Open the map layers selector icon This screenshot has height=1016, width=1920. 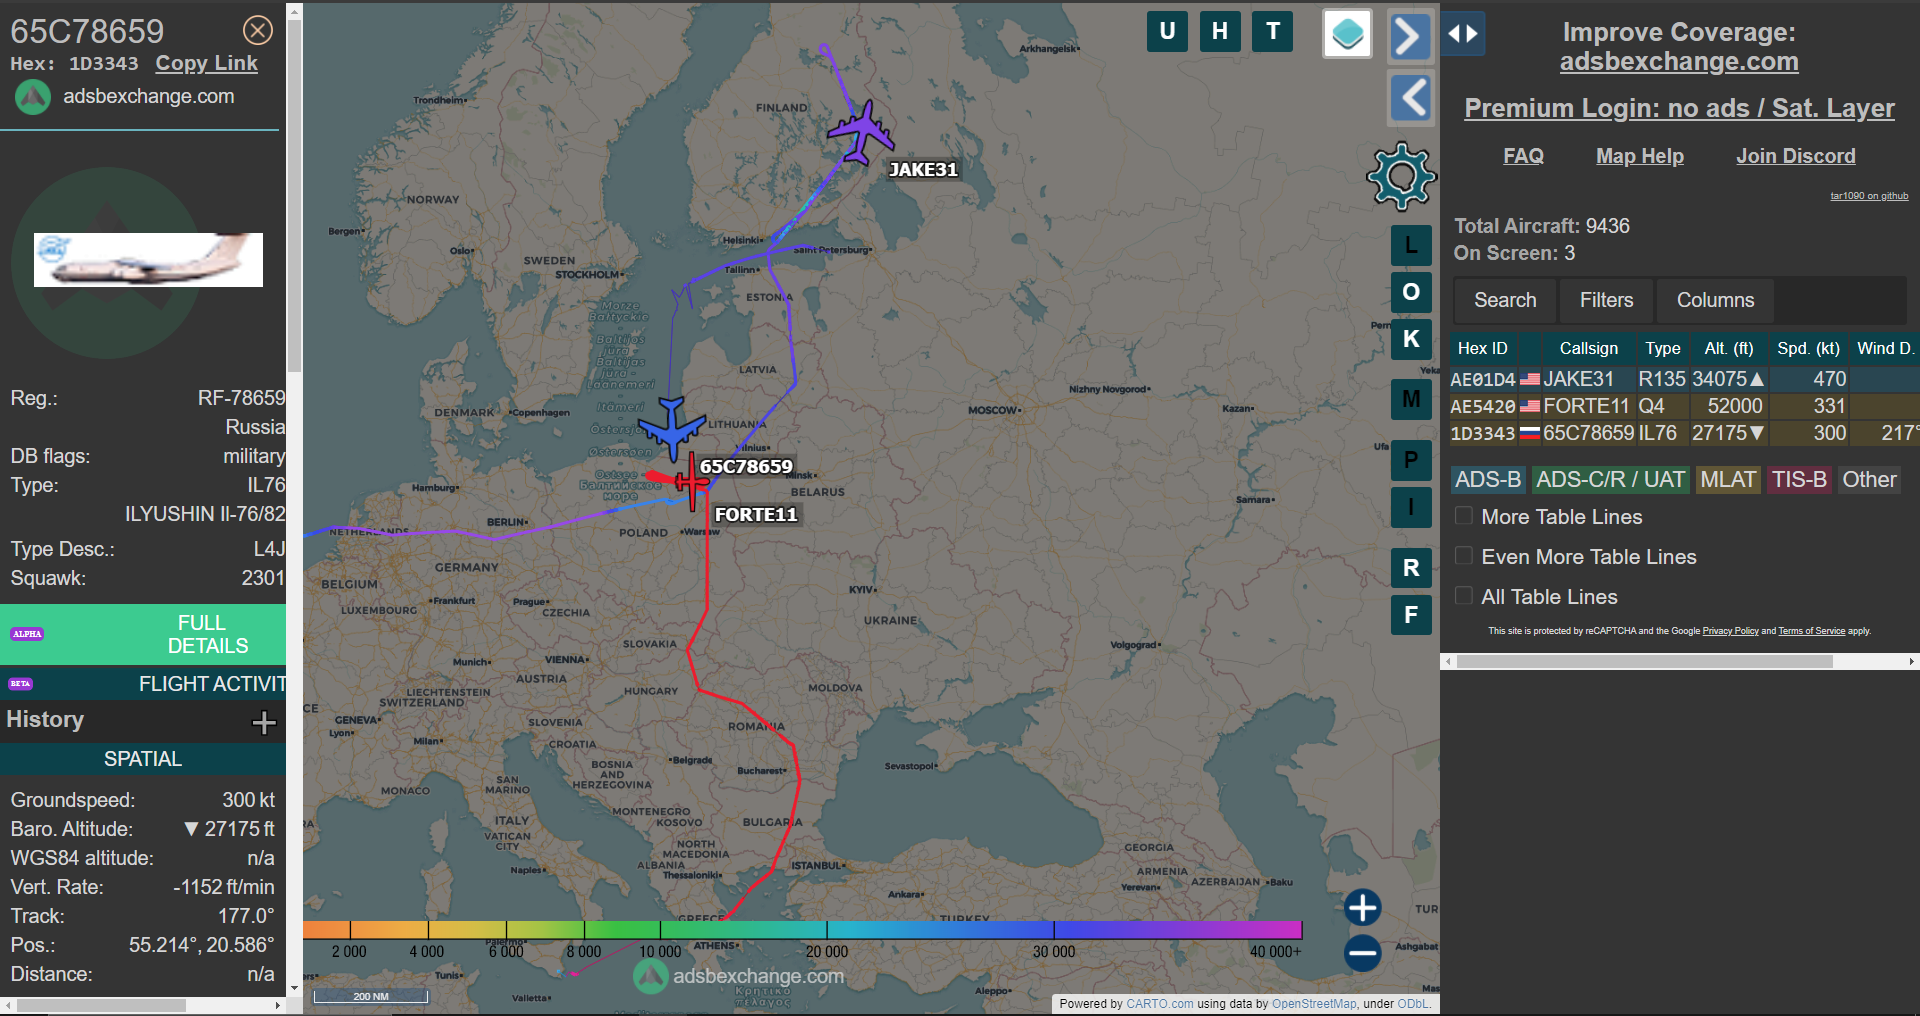click(1347, 34)
